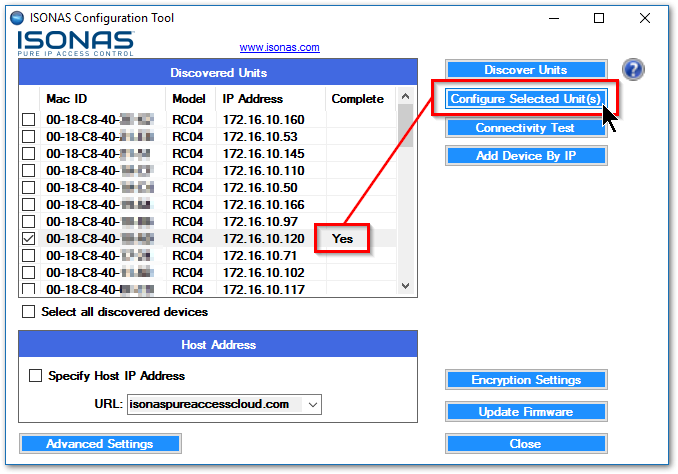The width and height of the screenshot is (678, 474).
Task: Click the Model column header
Action: point(190,99)
